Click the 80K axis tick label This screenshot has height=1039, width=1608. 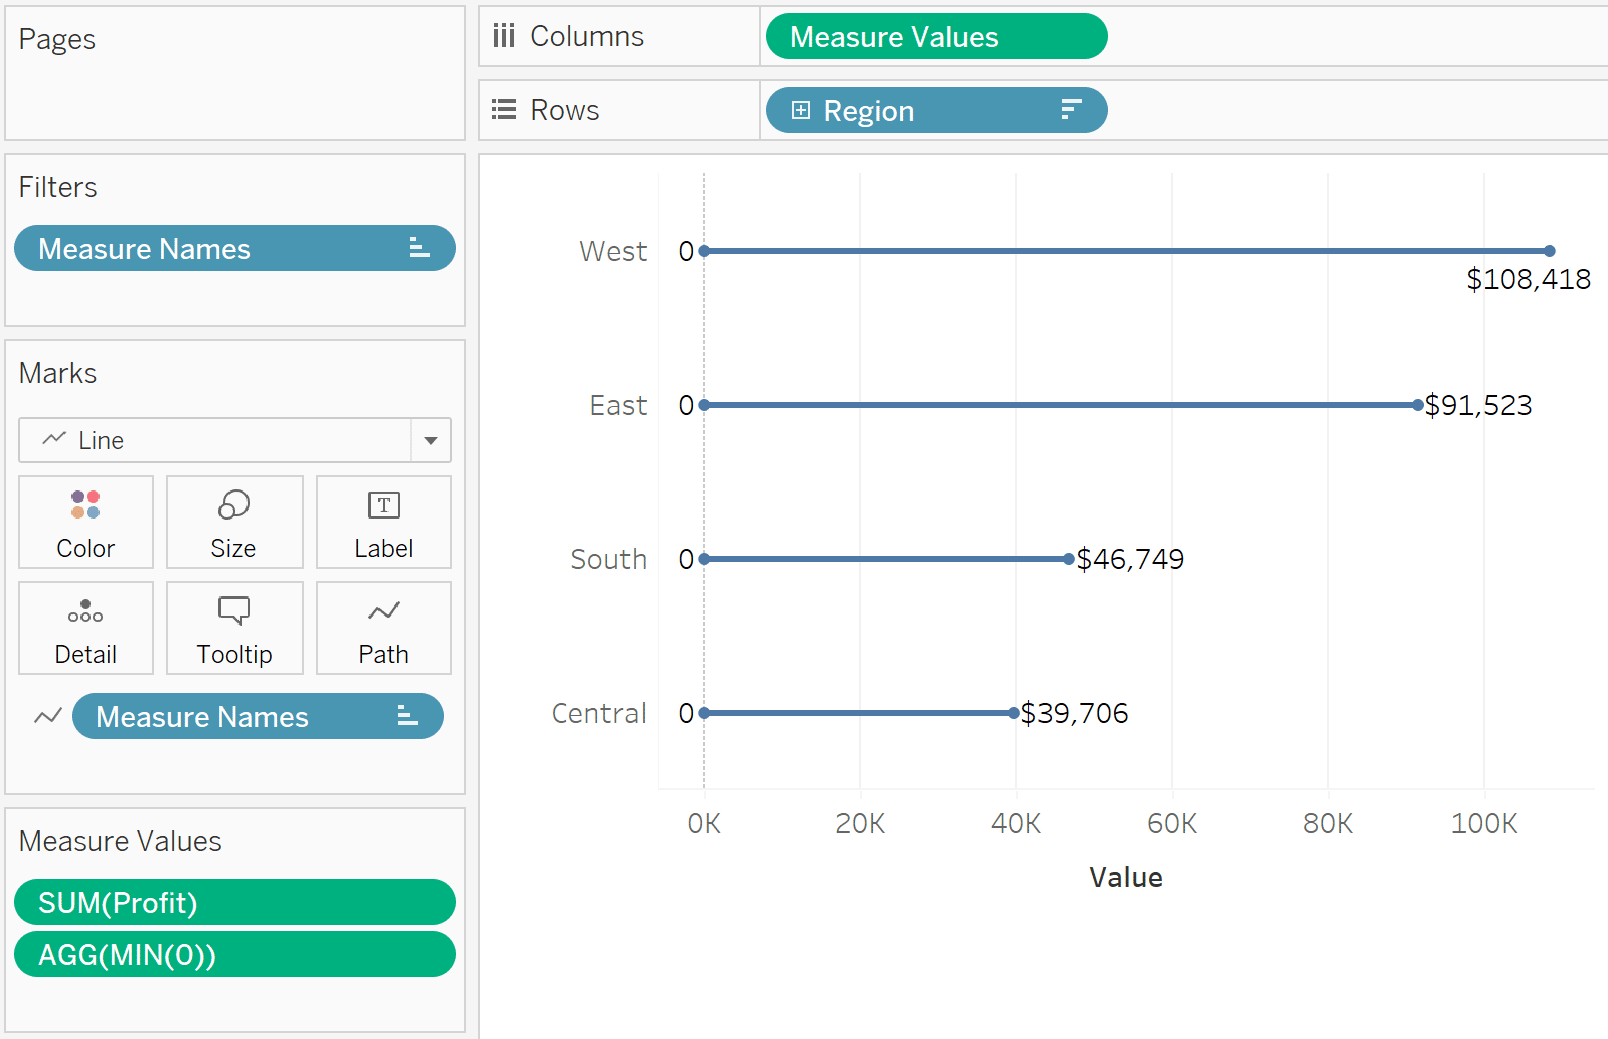pos(1328,823)
